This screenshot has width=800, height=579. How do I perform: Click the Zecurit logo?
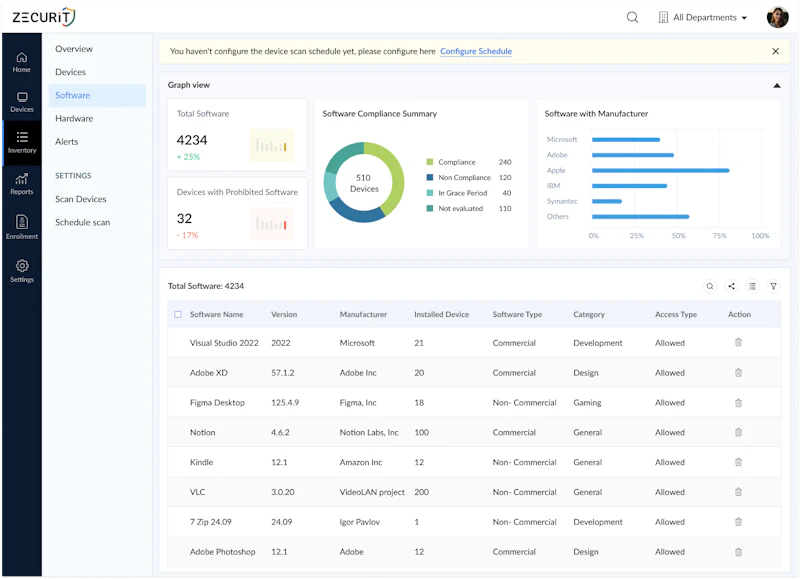[44, 17]
